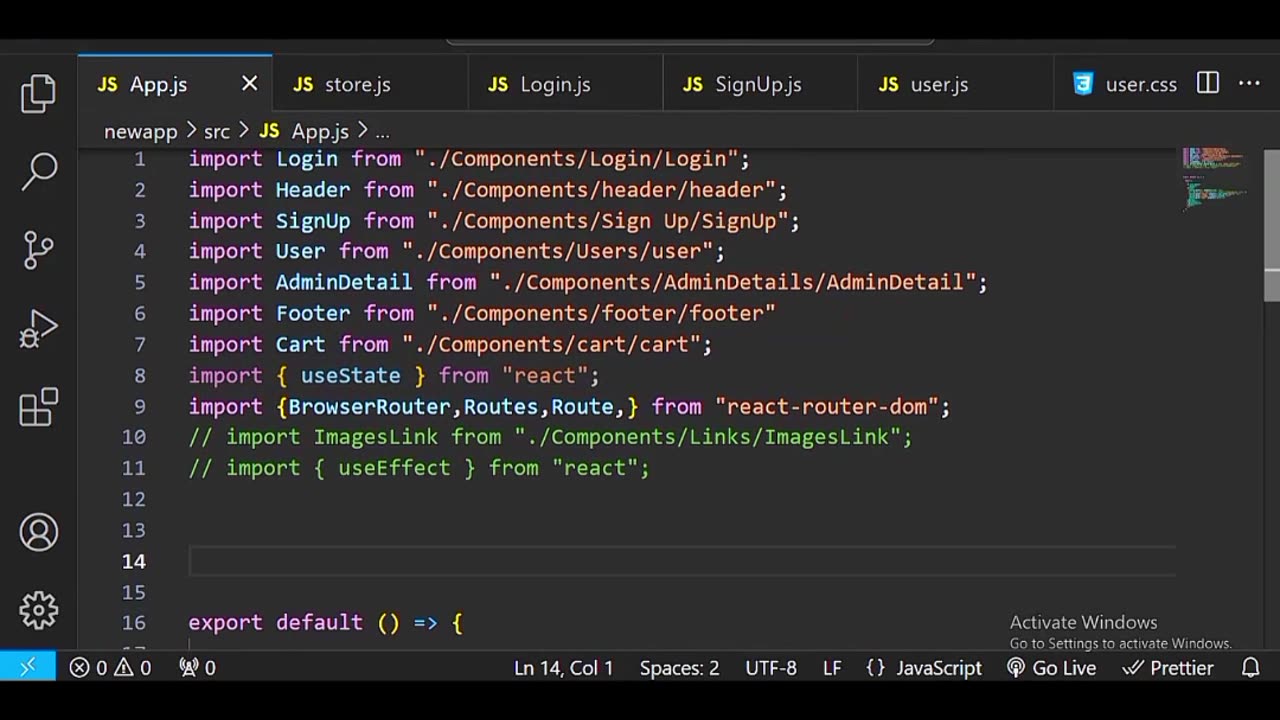Place cursor on empty line 14
The height and width of the screenshot is (720, 1280).
pos(680,561)
